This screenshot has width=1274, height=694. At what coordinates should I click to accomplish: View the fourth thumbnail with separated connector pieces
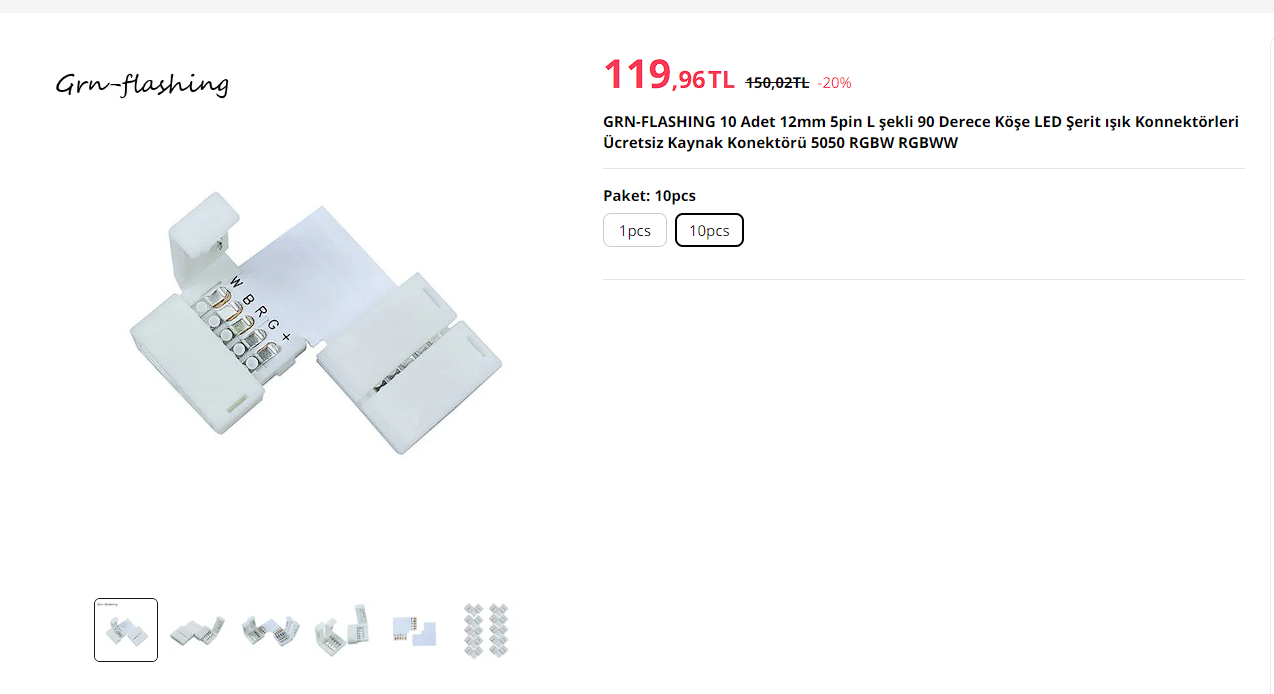tap(342, 630)
